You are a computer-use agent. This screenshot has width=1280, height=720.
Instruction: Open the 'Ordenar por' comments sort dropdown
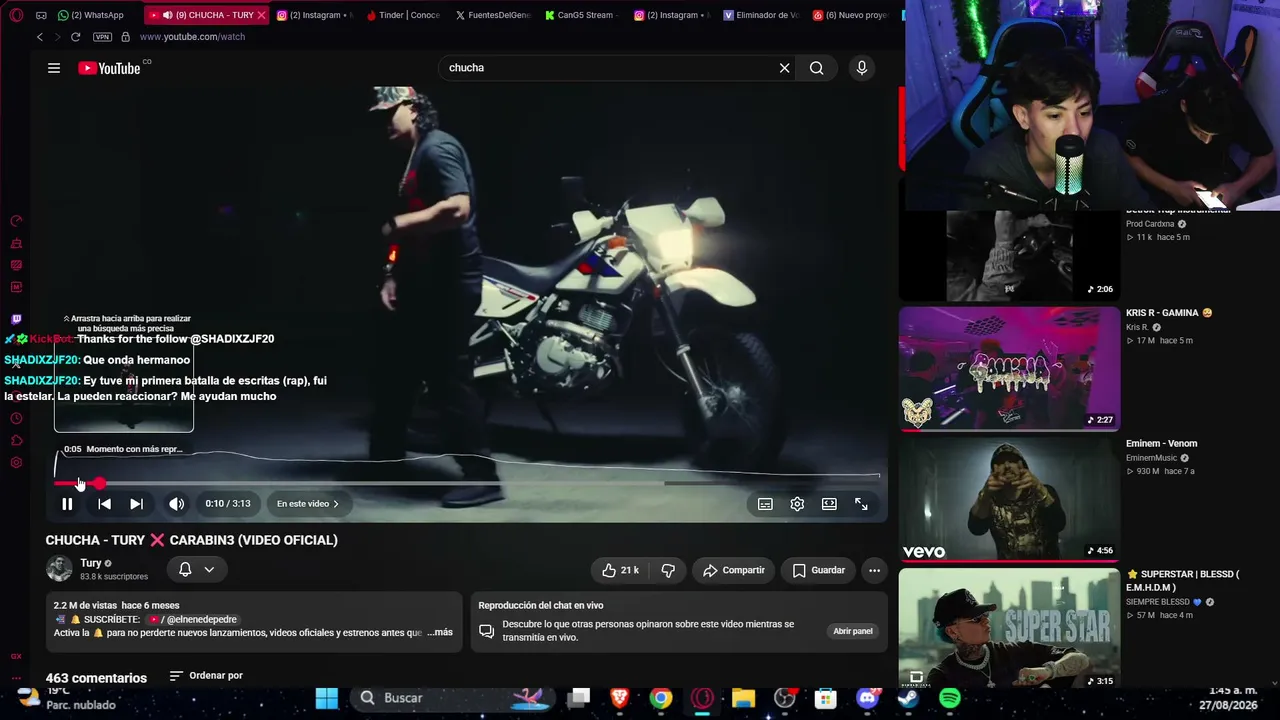pyautogui.click(x=206, y=676)
